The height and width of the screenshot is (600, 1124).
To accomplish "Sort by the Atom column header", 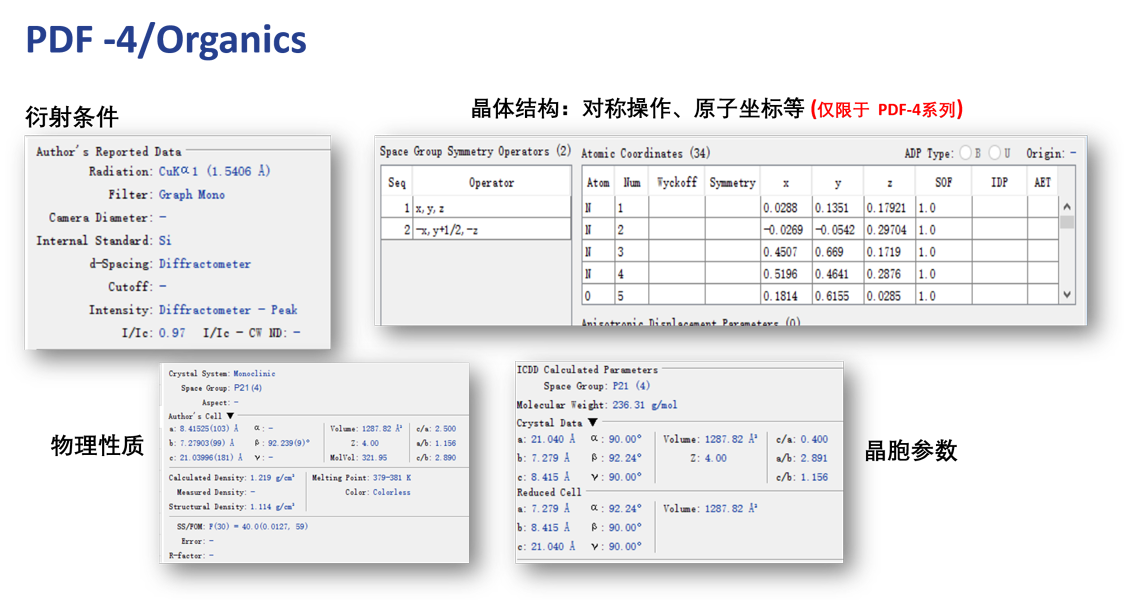I will tap(598, 183).
